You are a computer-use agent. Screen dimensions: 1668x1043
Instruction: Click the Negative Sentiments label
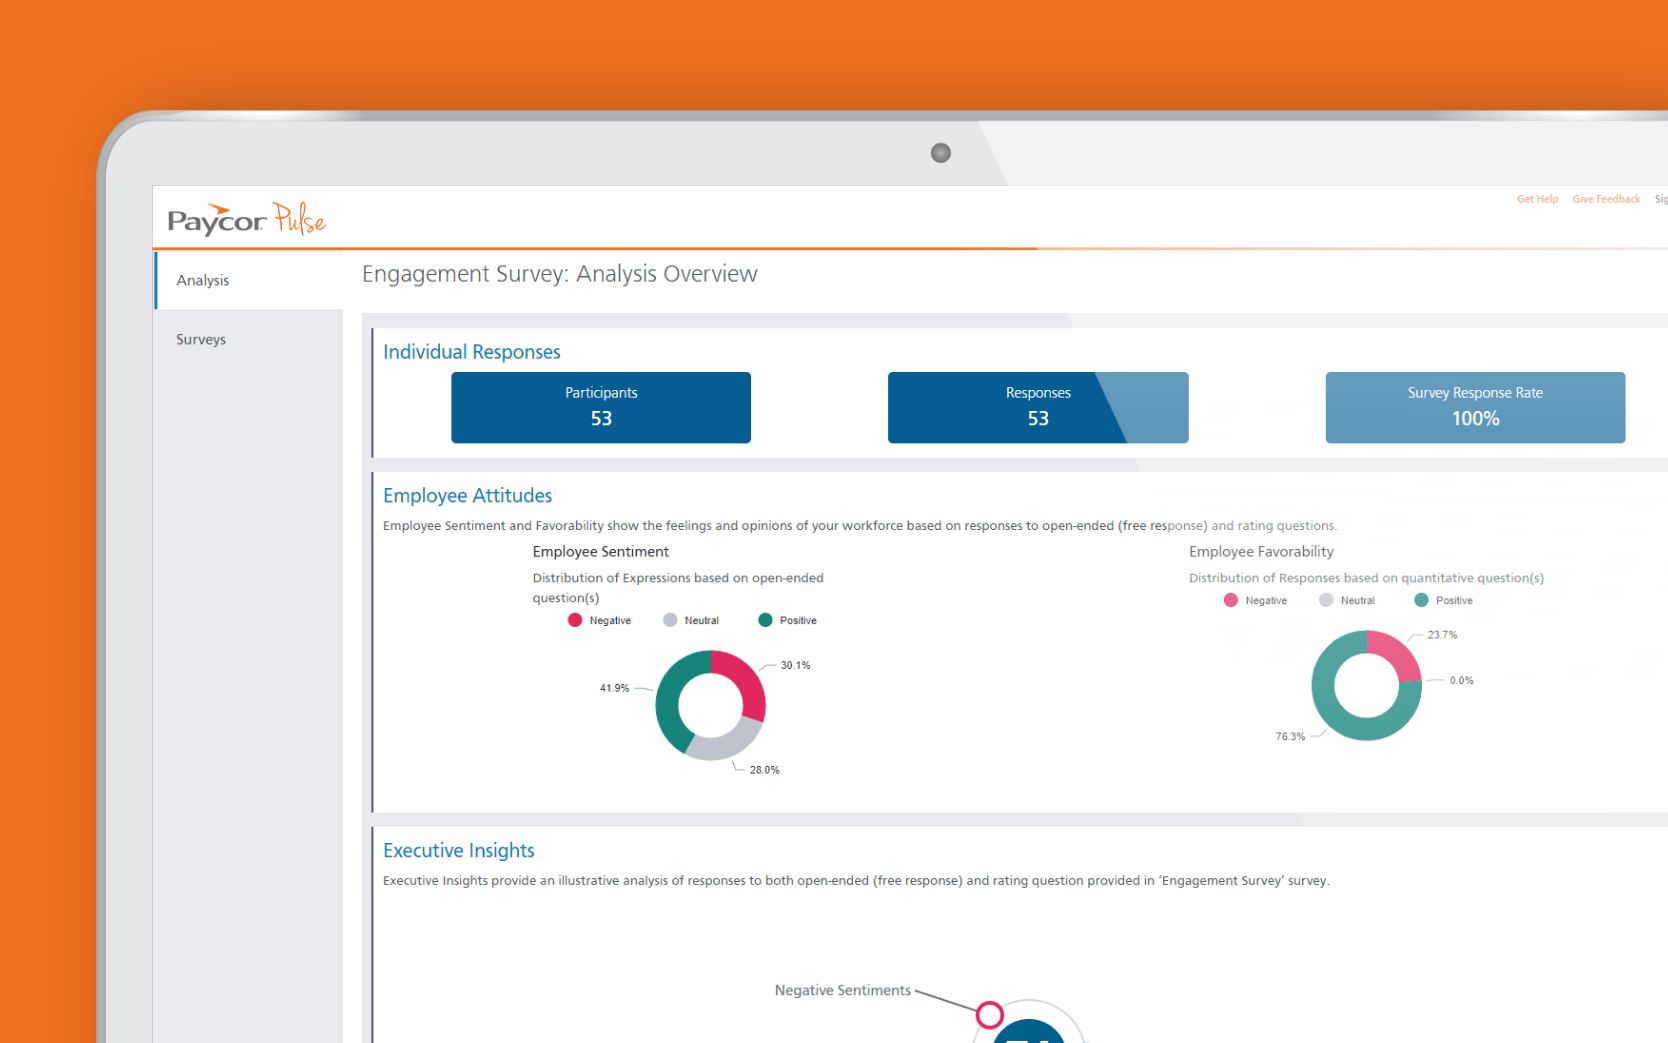[843, 990]
